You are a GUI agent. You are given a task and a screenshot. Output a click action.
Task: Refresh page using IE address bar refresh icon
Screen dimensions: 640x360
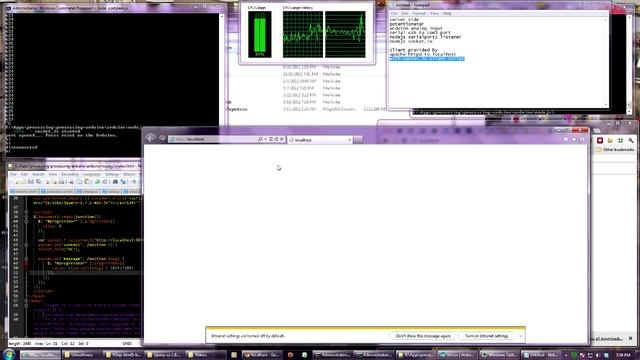click(x=276, y=139)
